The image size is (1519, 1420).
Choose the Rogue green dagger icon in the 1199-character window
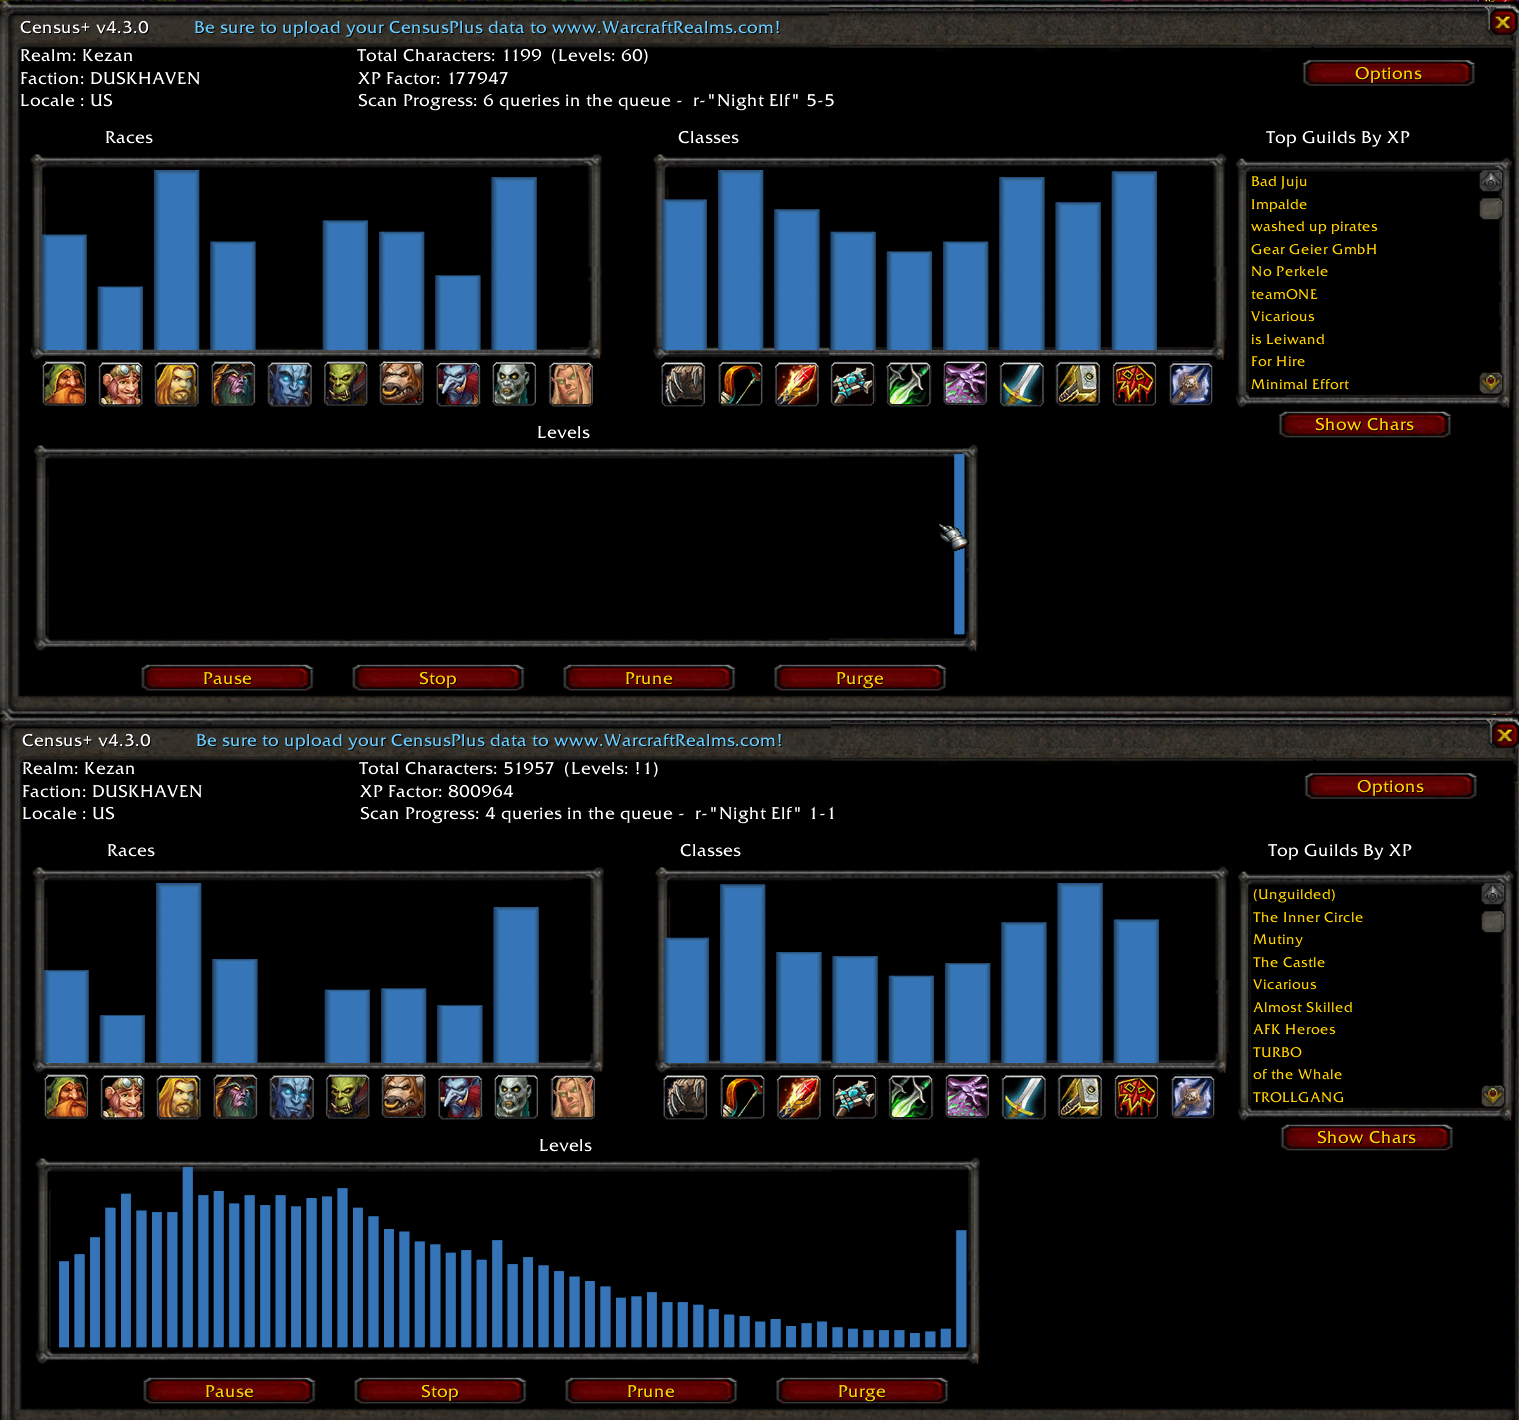click(909, 384)
